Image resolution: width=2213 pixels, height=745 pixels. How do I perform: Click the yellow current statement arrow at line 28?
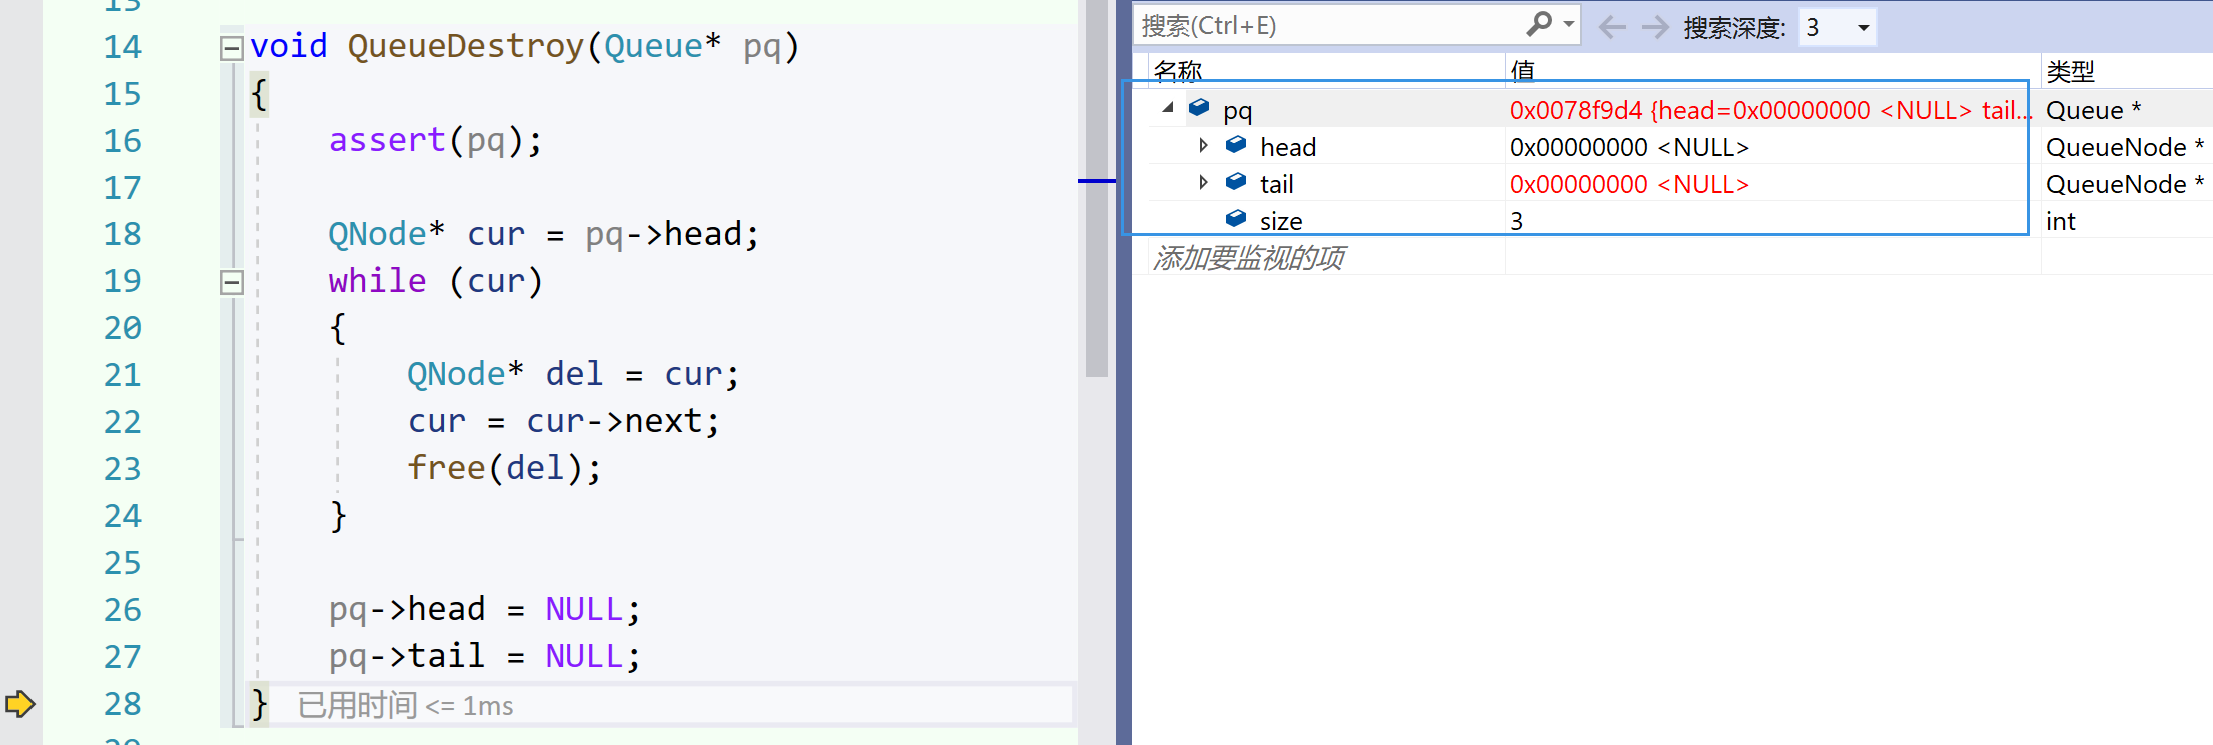(x=20, y=704)
